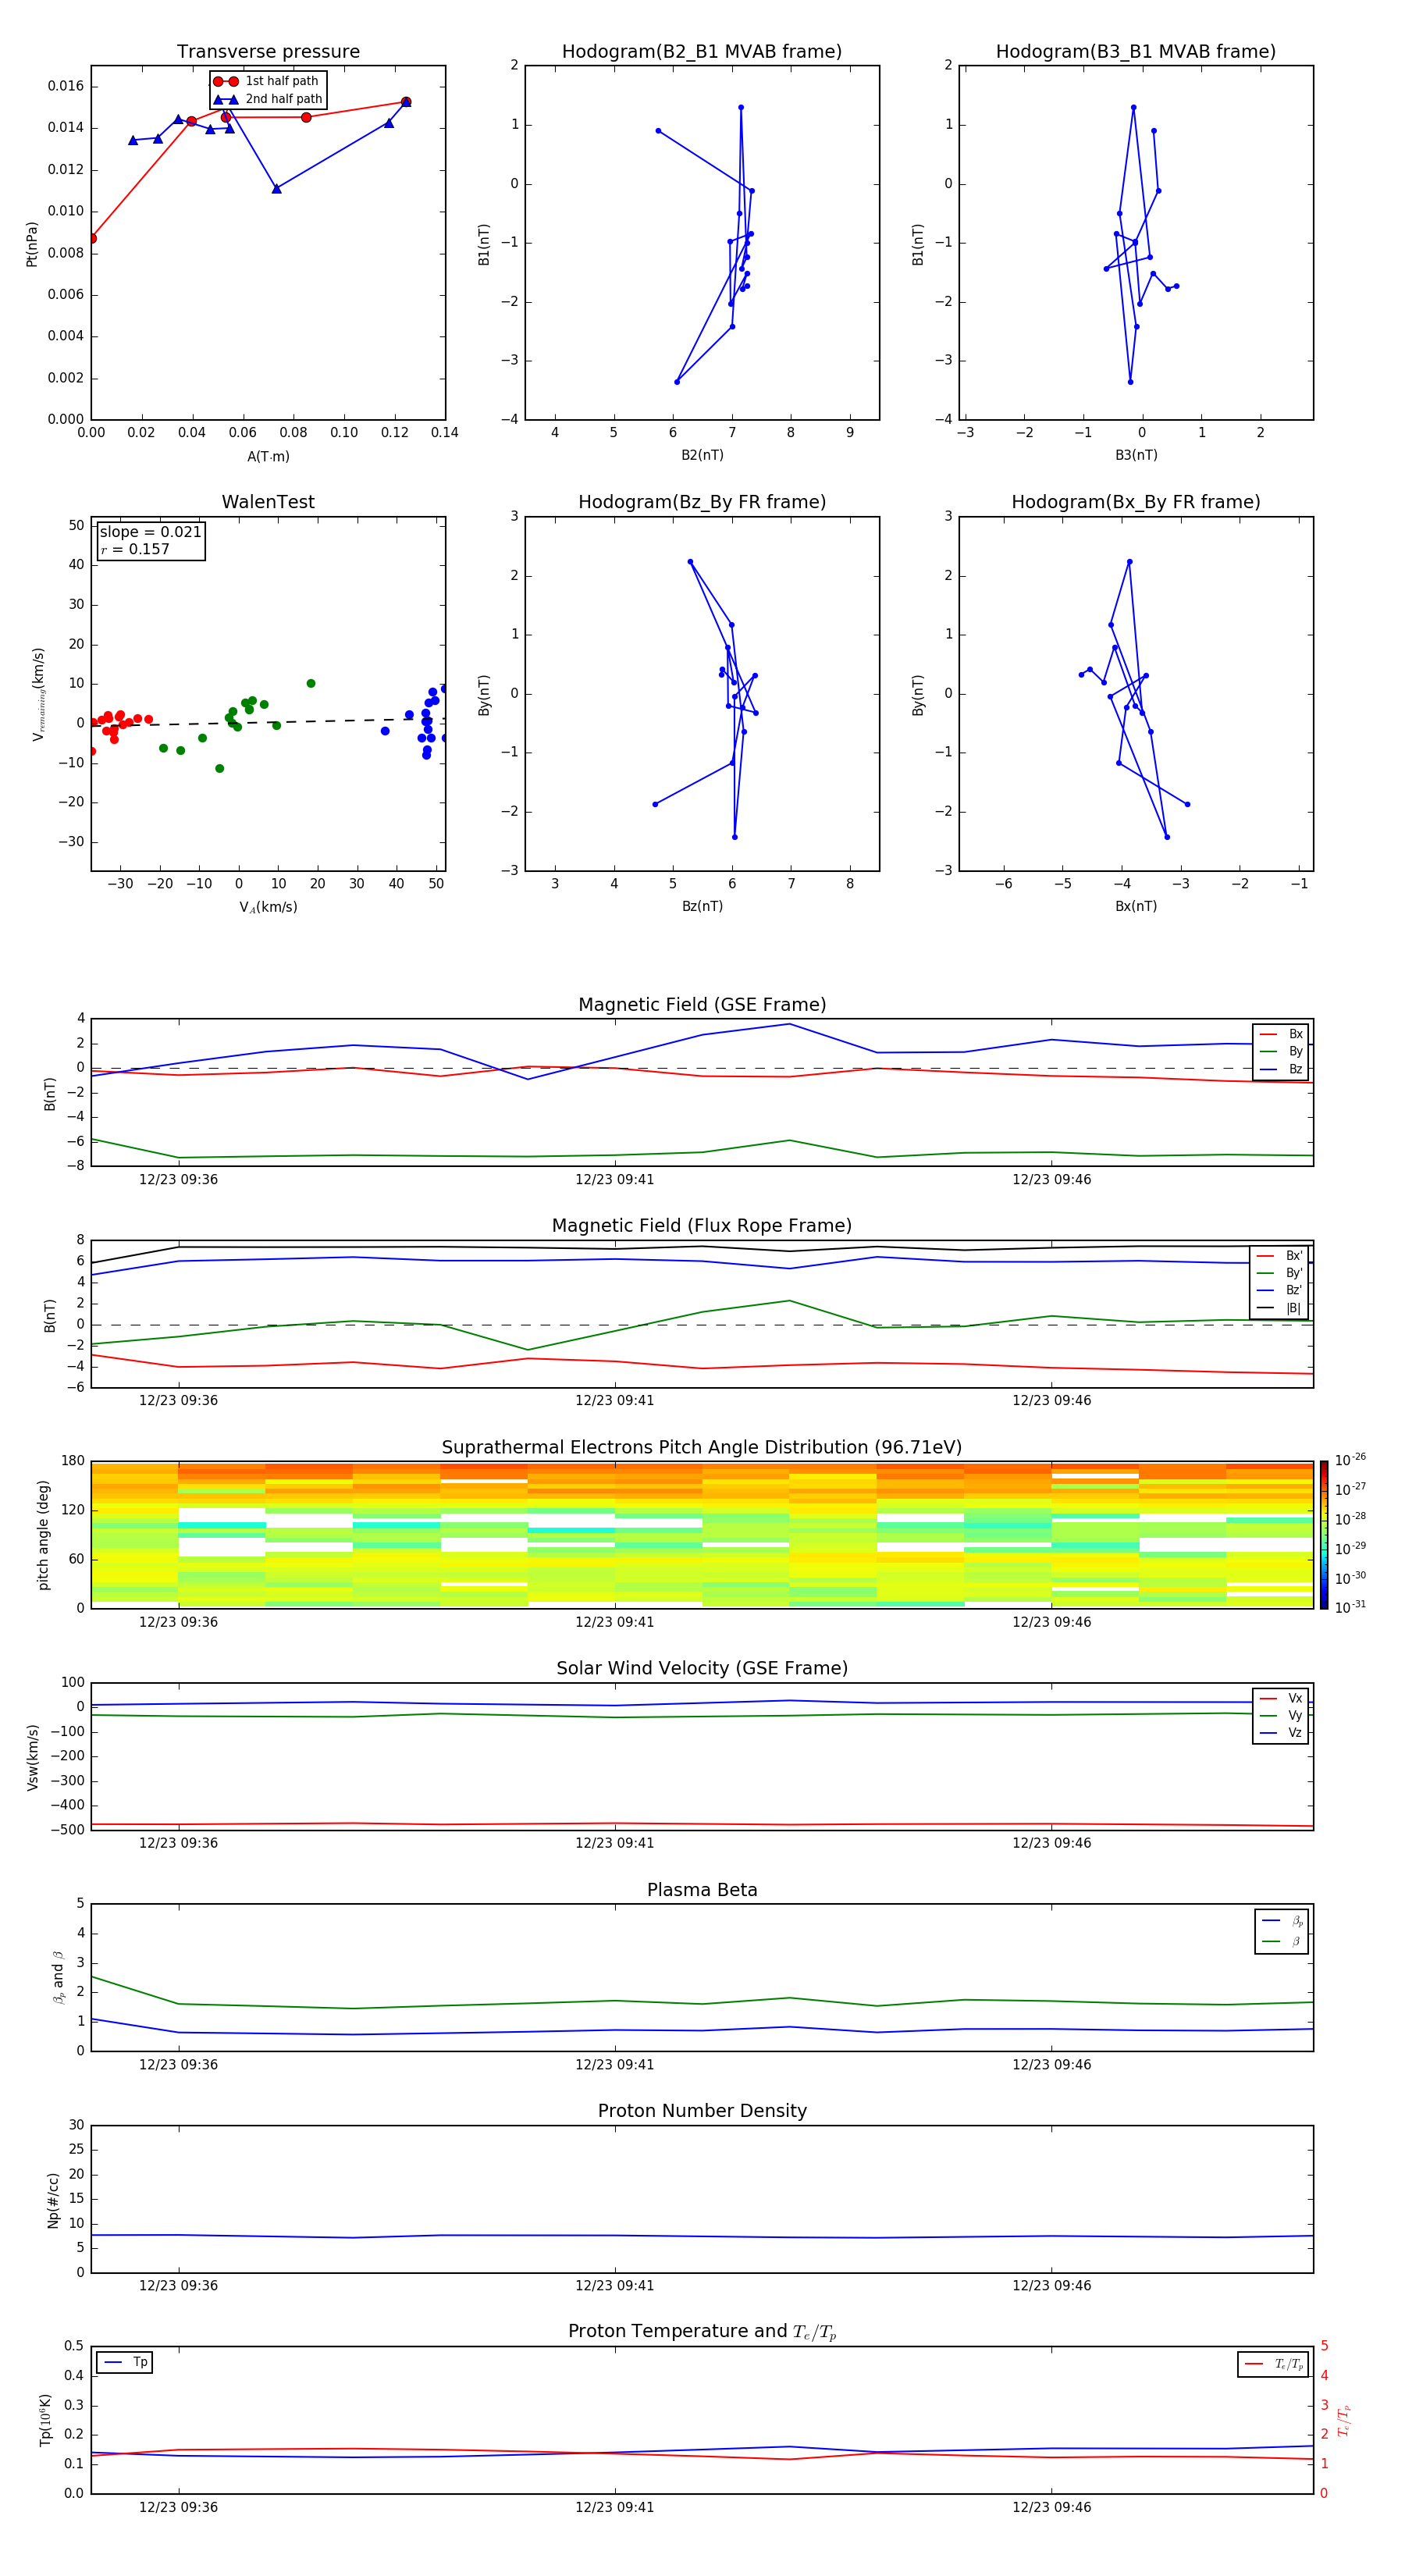Click the red Te/Tp right axis label
The width and height of the screenshot is (1405, 2576).
1345,2420
